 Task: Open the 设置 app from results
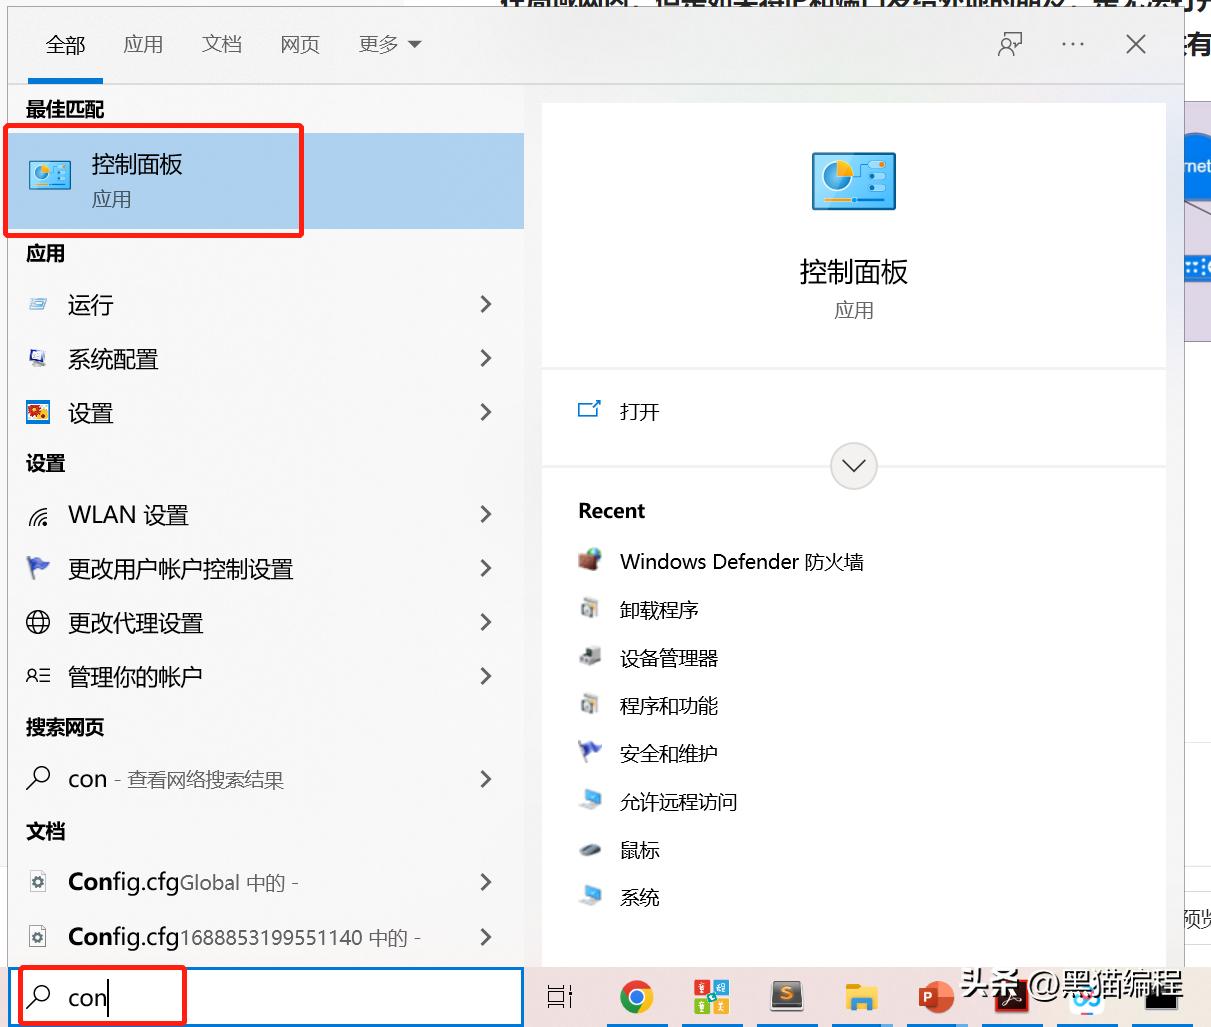91,412
